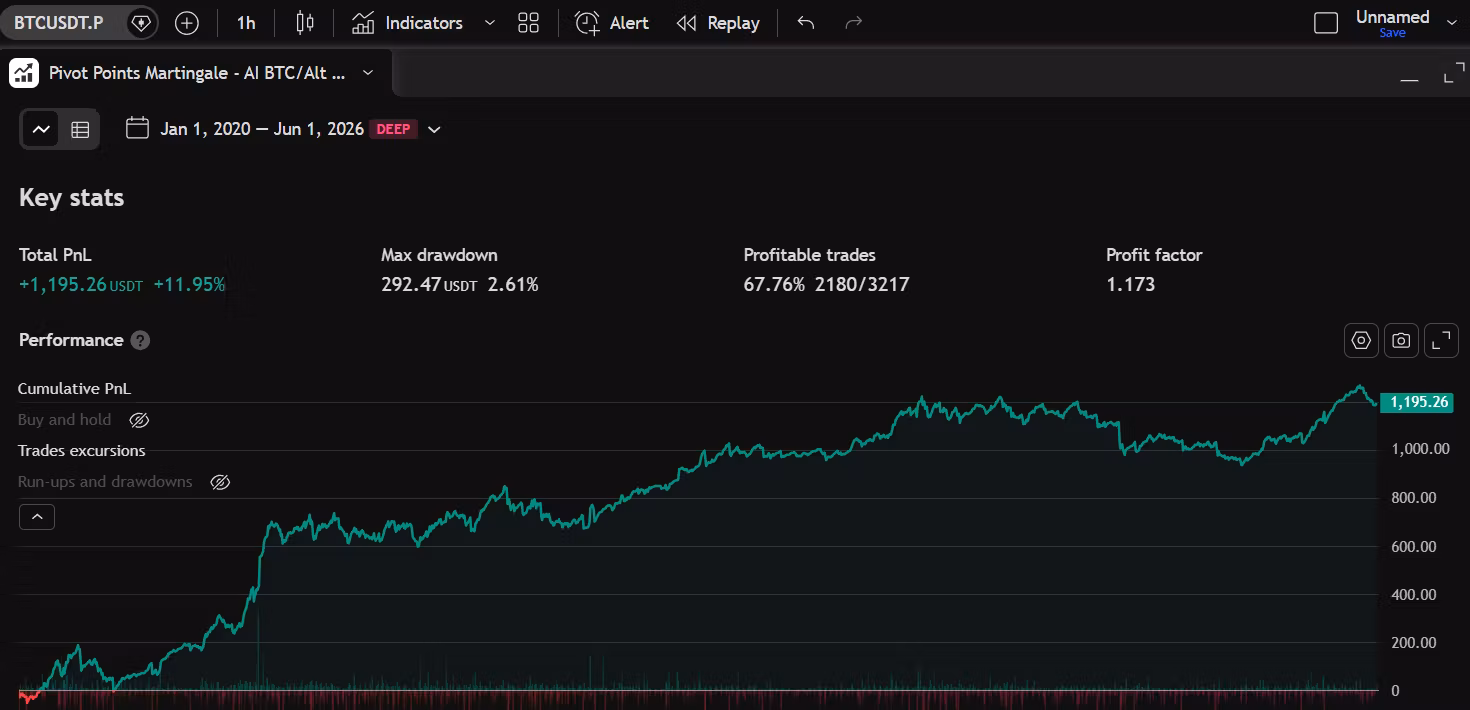Toggle the Buy and hold label
Viewport: 1470px width, 710px height.
tap(64, 420)
